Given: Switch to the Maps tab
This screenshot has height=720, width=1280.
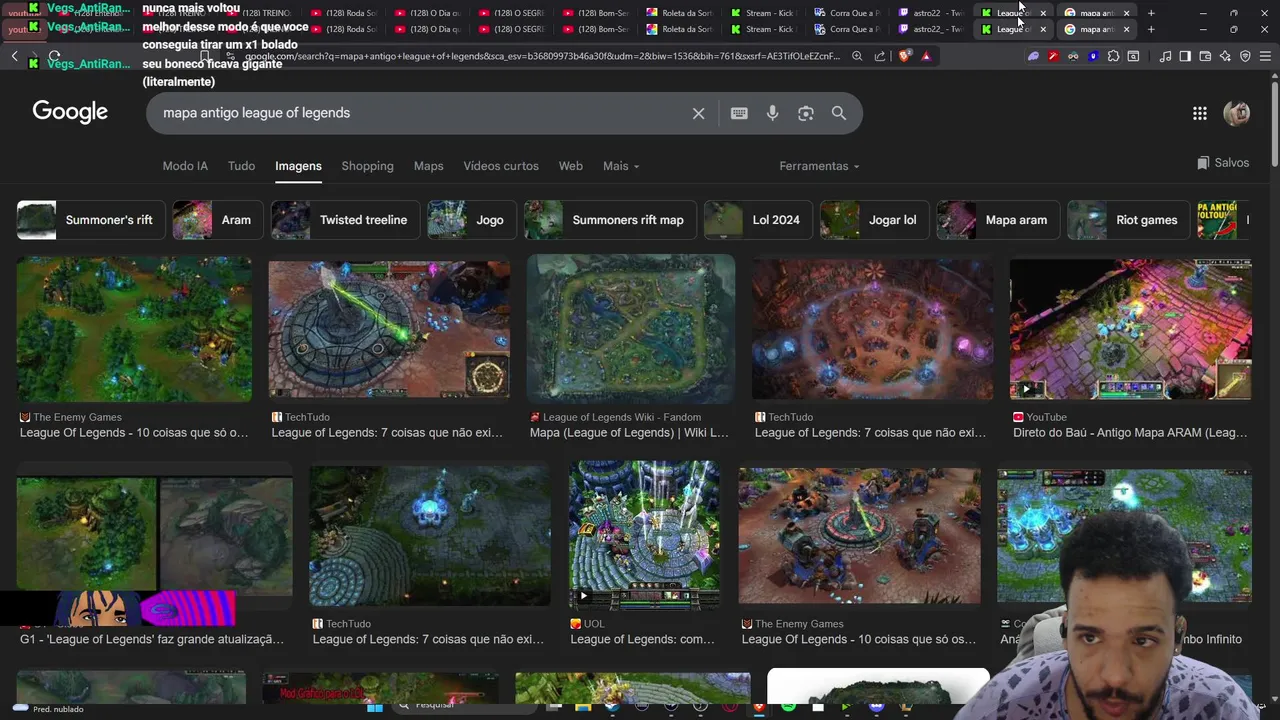Looking at the screenshot, I should click(428, 166).
